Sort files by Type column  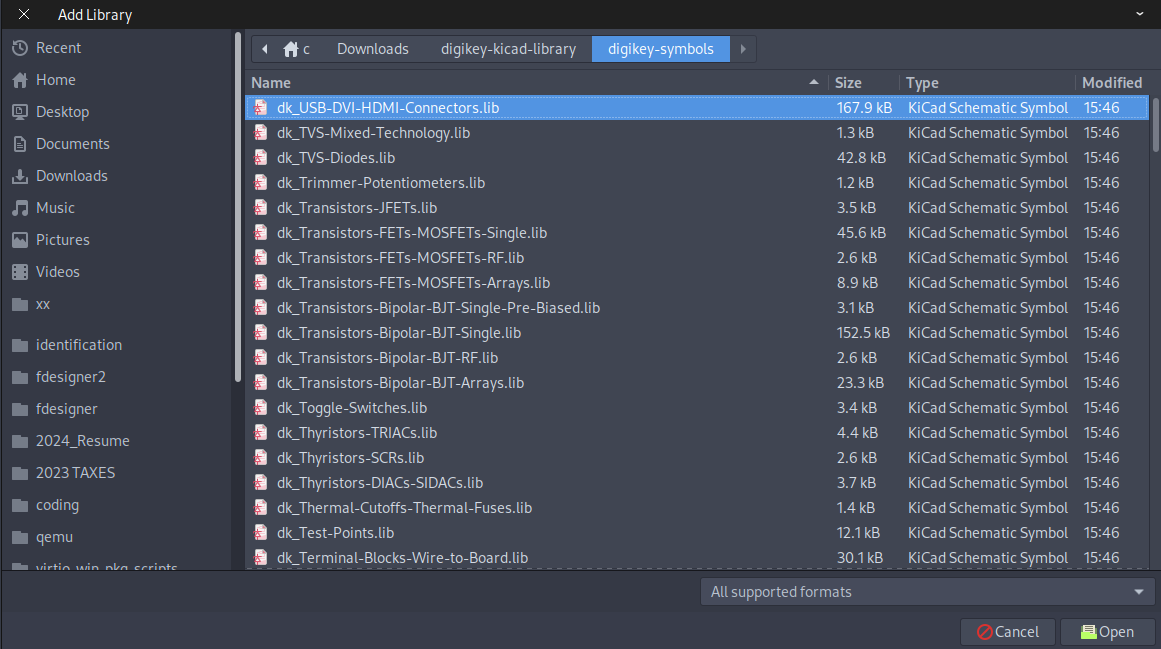[x=922, y=83]
